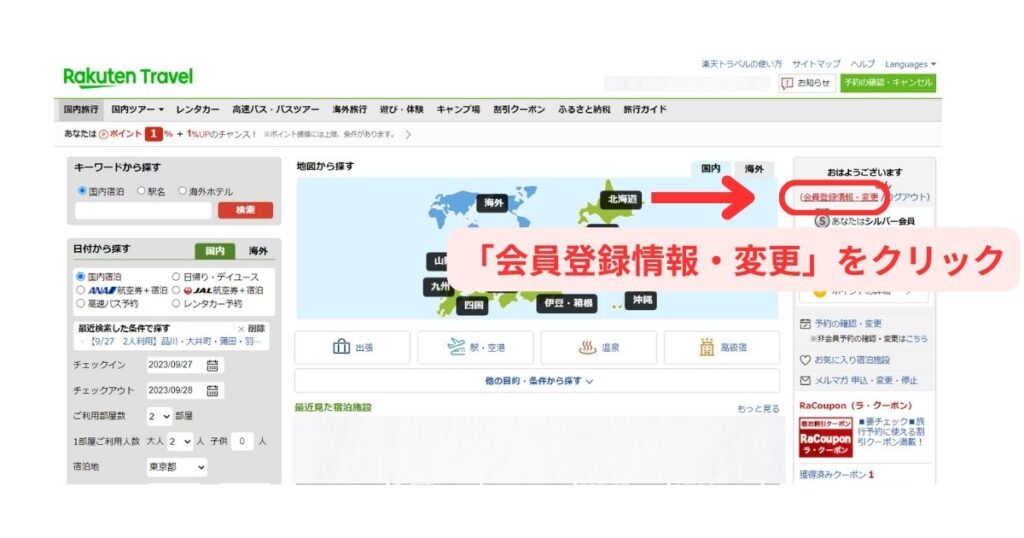Select ANA航空券+宿泊 radio option
The image size is (1024, 538).
[80, 290]
